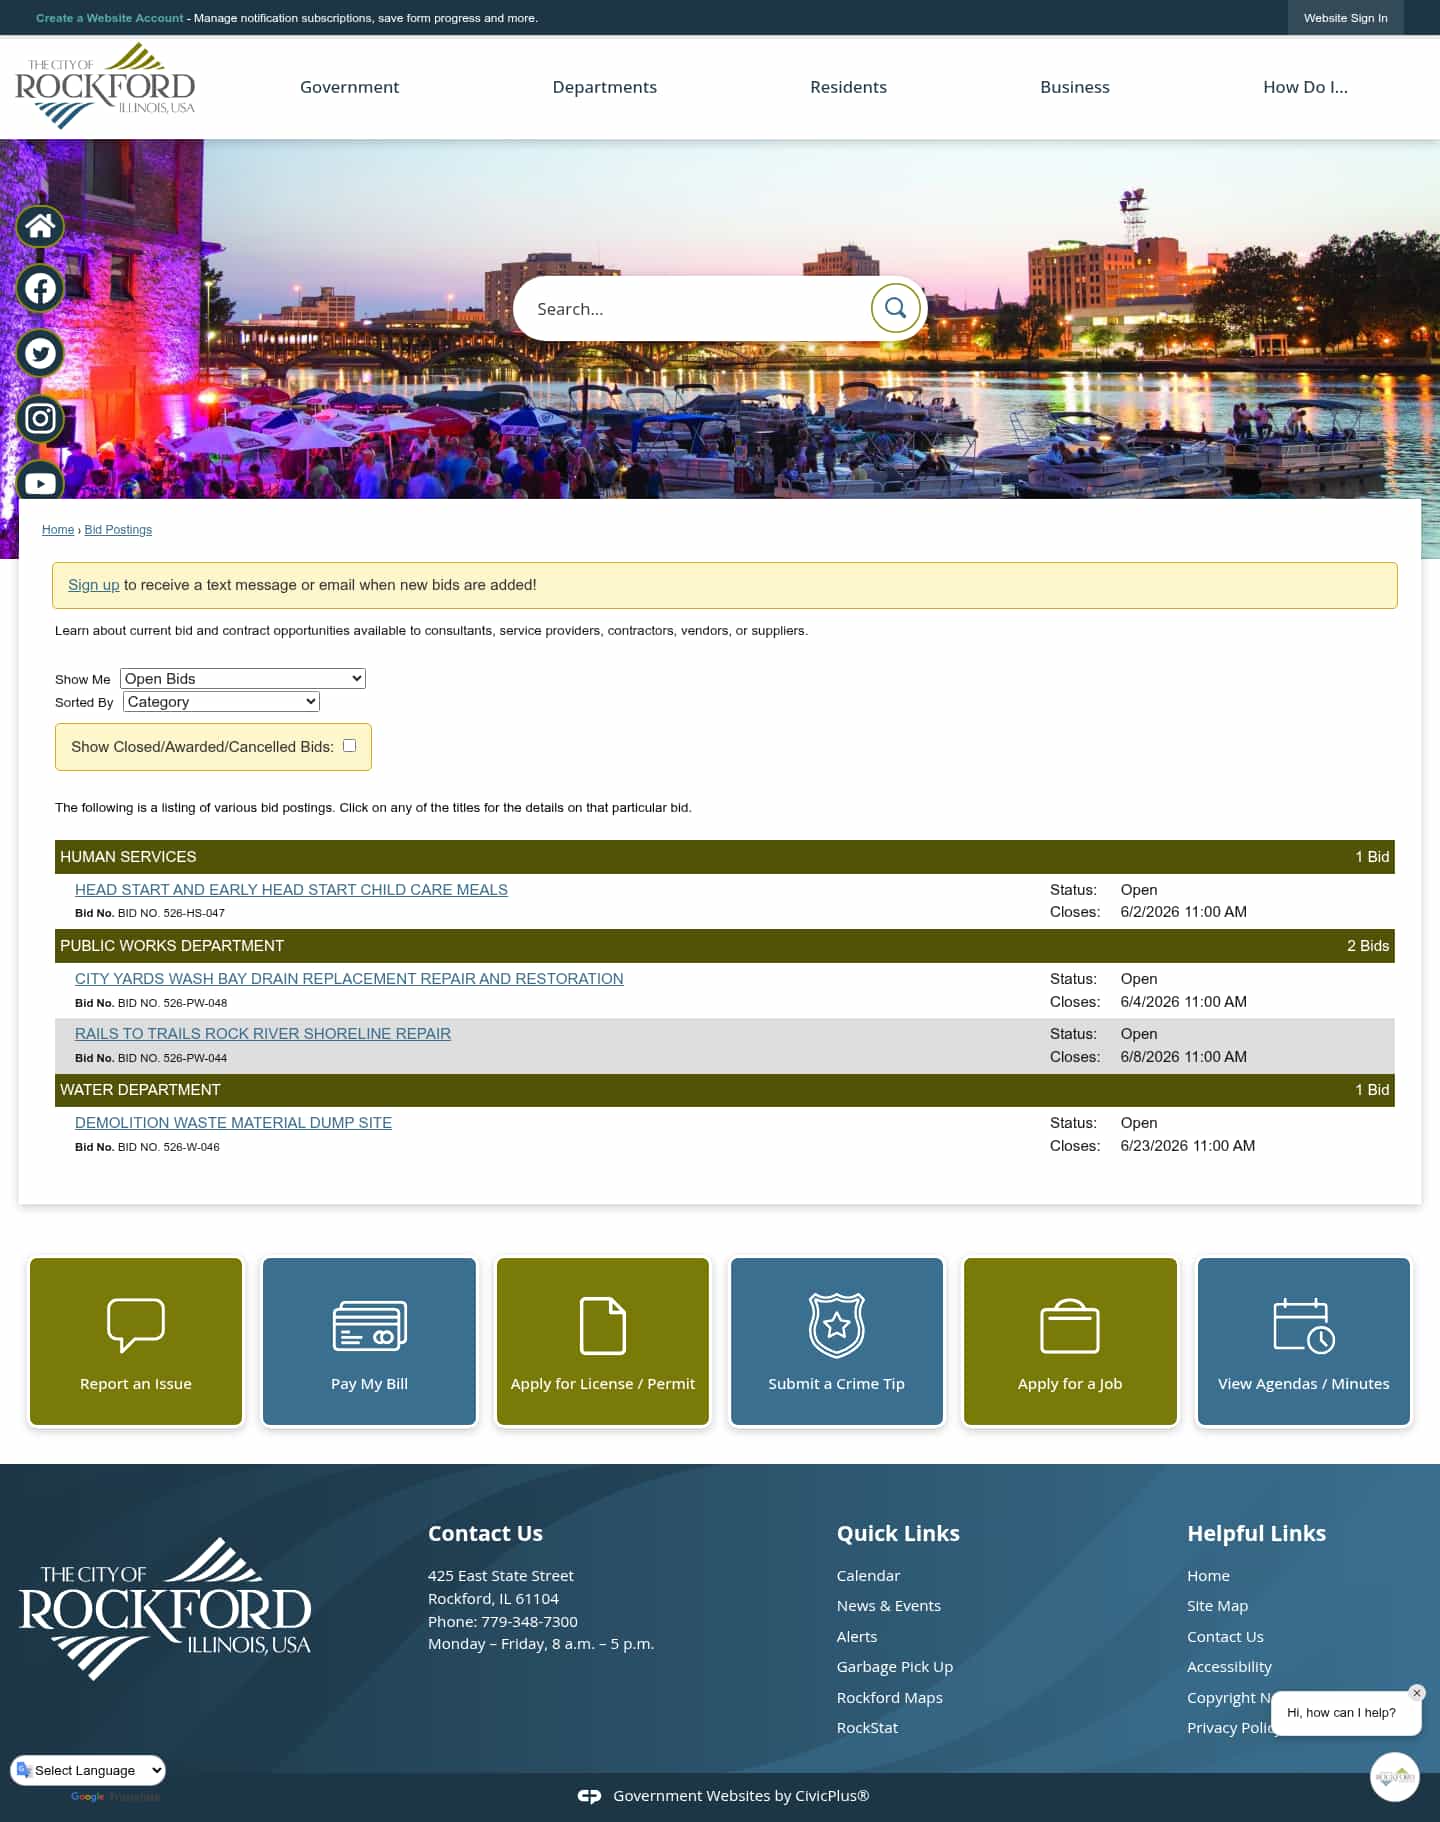Click the credit card Pay My Bill icon
The height and width of the screenshot is (1822, 1440).
tap(369, 1326)
